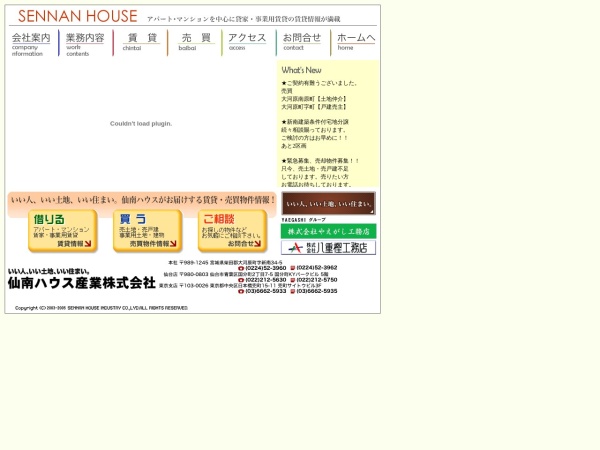Click news item 新南建築条件付宅地分譲

[x=315, y=122]
